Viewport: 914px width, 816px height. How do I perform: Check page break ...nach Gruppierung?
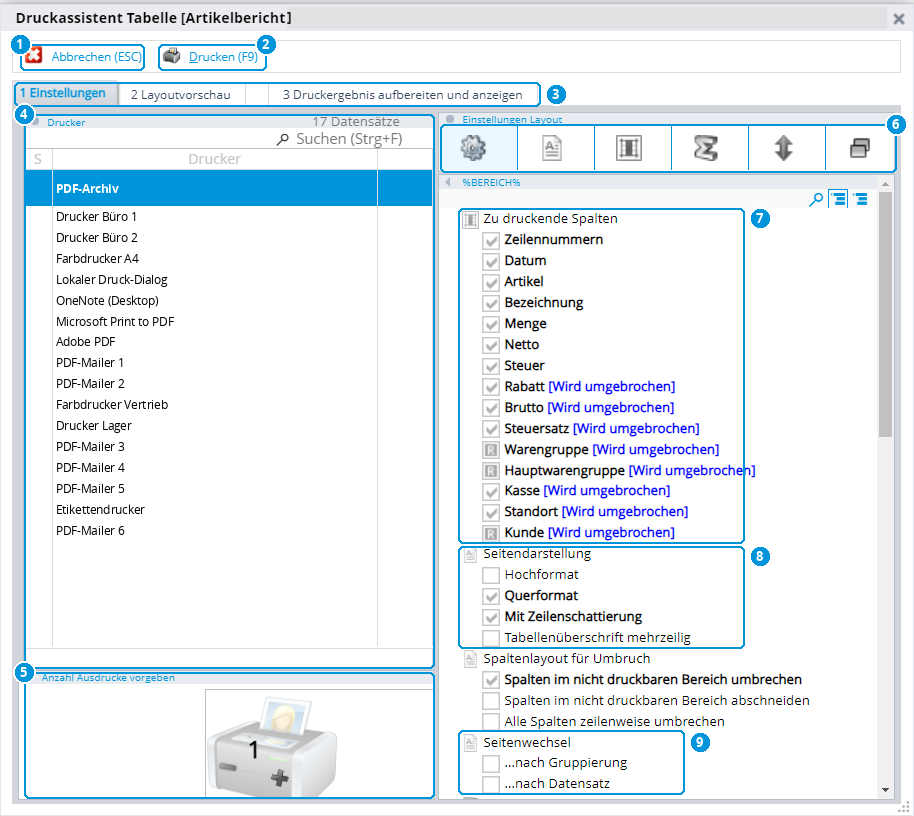(491, 764)
